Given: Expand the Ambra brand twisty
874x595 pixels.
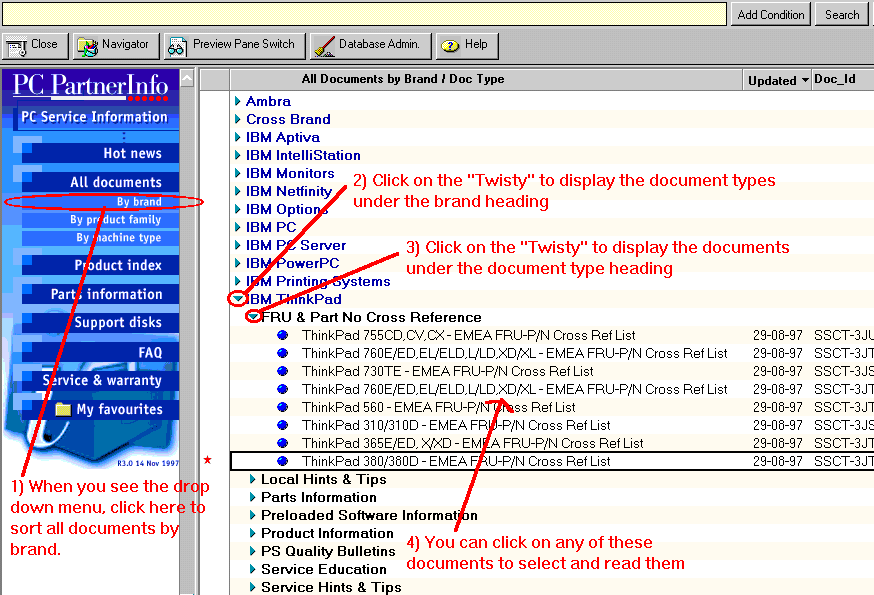Looking at the screenshot, I should coord(238,101).
